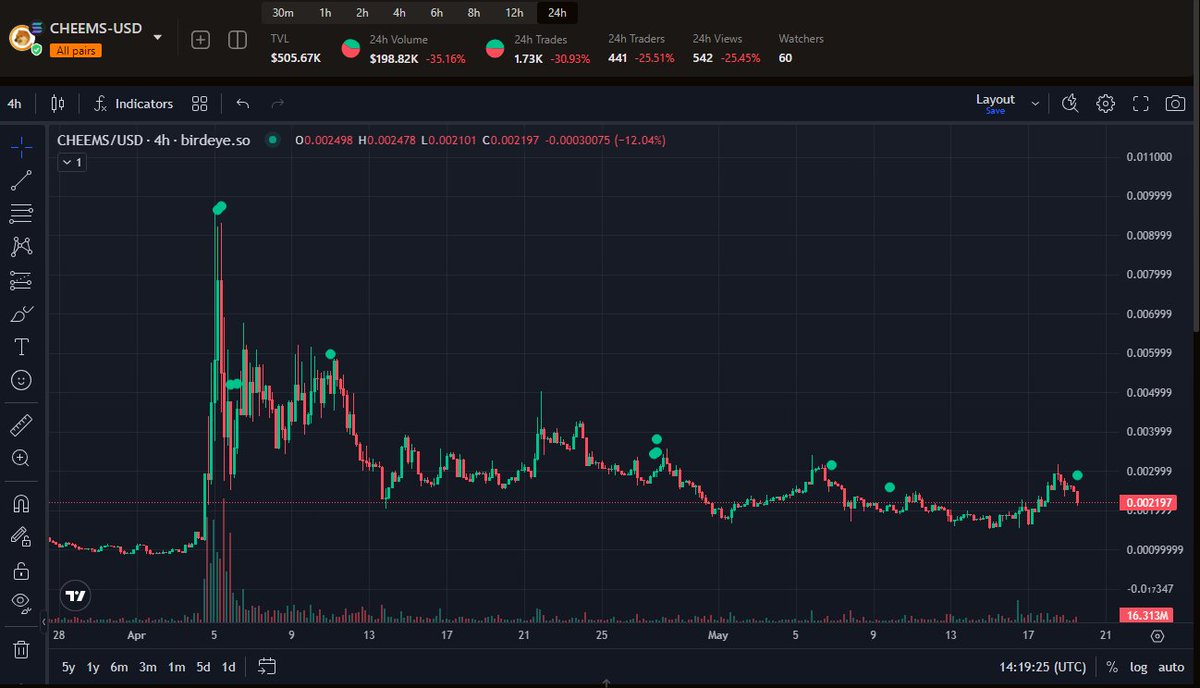The width and height of the screenshot is (1200, 688).
Task: Select the text annotation tool
Action: tap(21, 347)
